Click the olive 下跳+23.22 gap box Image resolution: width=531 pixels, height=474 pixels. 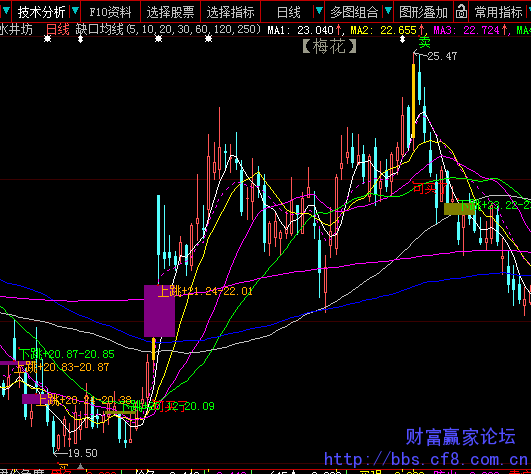[x=460, y=209]
